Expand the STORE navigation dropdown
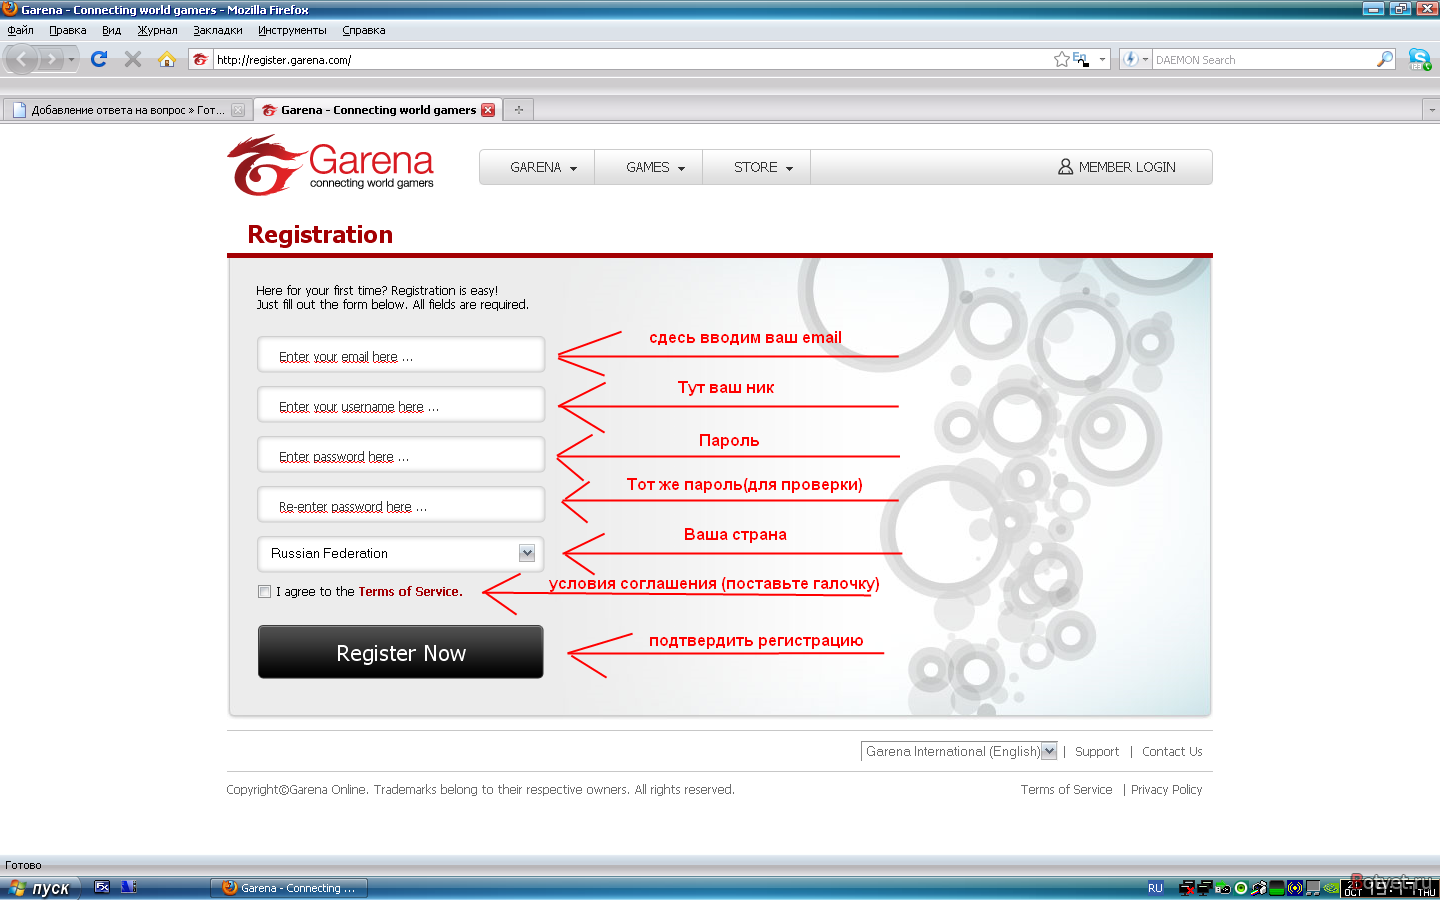Viewport: 1440px width, 900px height. [763, 167]
